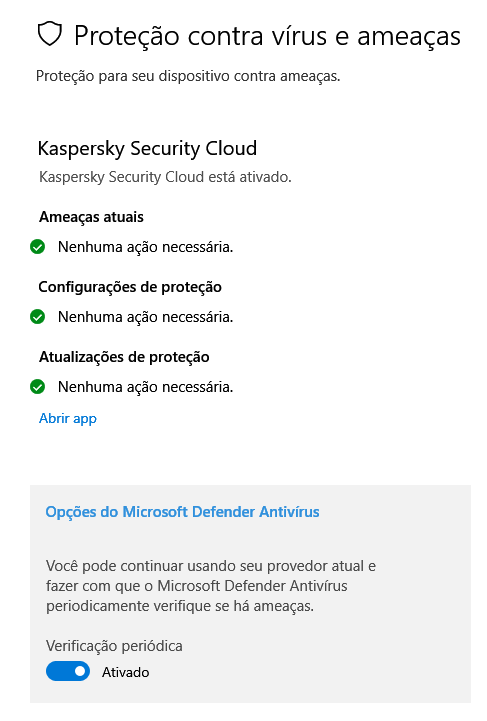Click the Ativado label beside the toggle
Image resolution: width=487 pixels, height=721 pixels.
coord(126,672)
